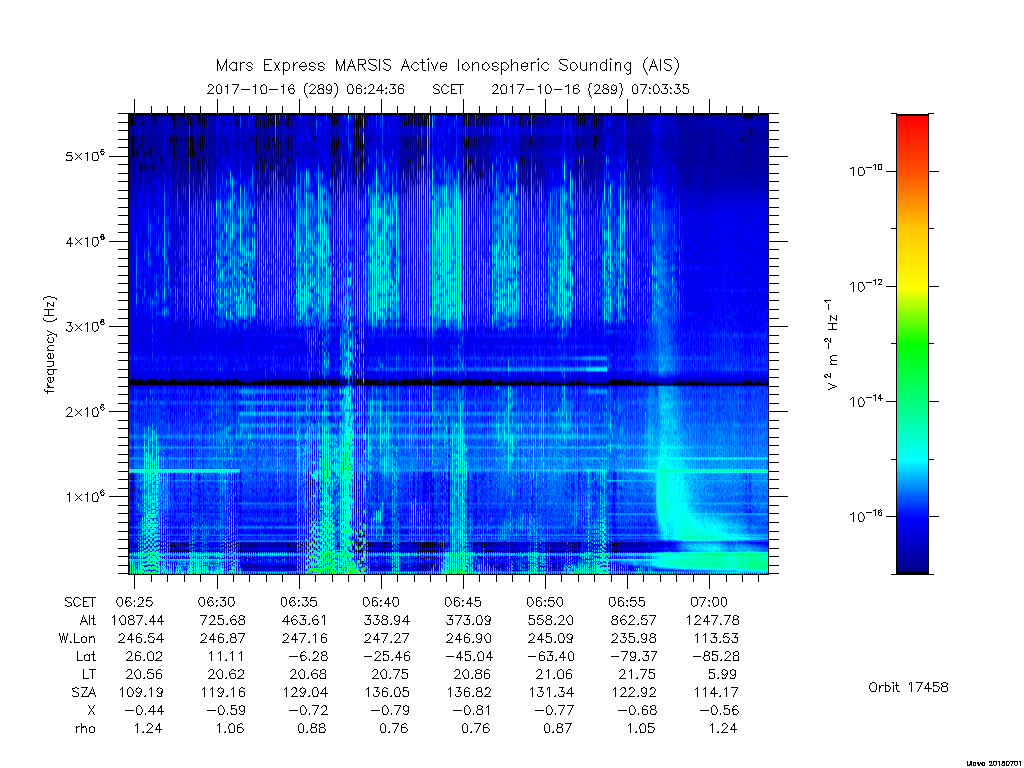Click rho value "0.88"
This screenshot has width=1024, height=768.
312,729
